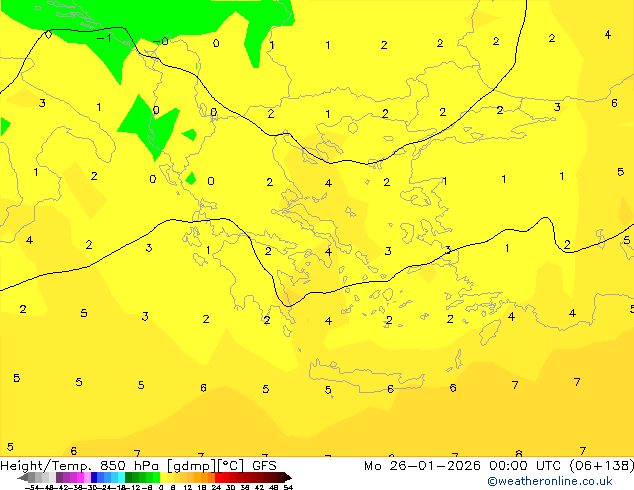Click the dark maroon right arrow end of color scale
This screenshot has width=634, height=490.
point(288,477)
